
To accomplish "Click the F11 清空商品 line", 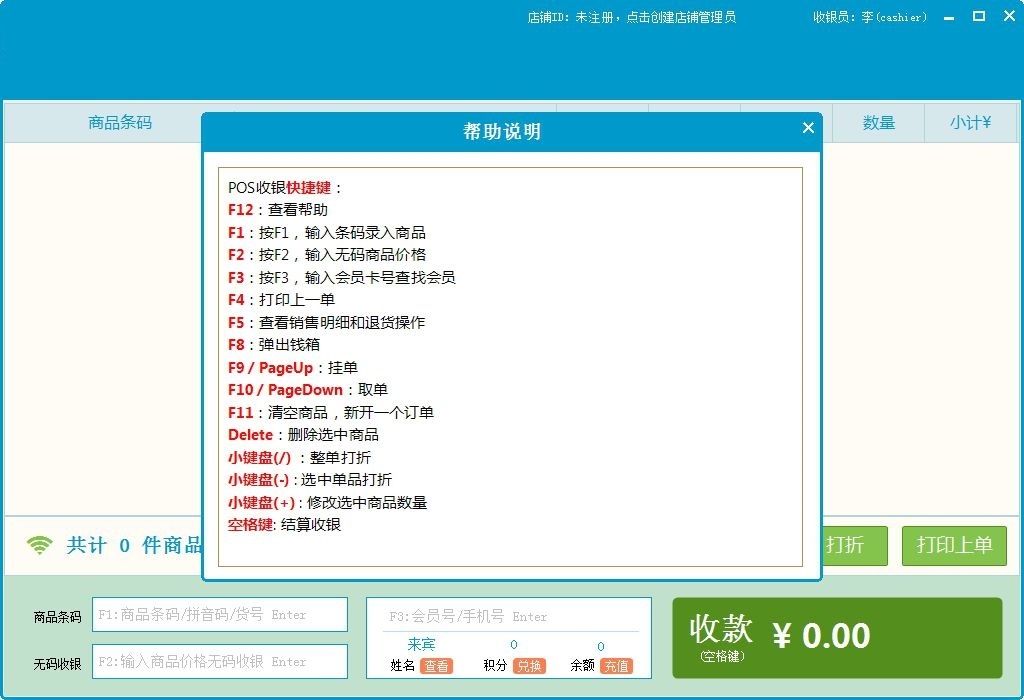I will 330,413.
